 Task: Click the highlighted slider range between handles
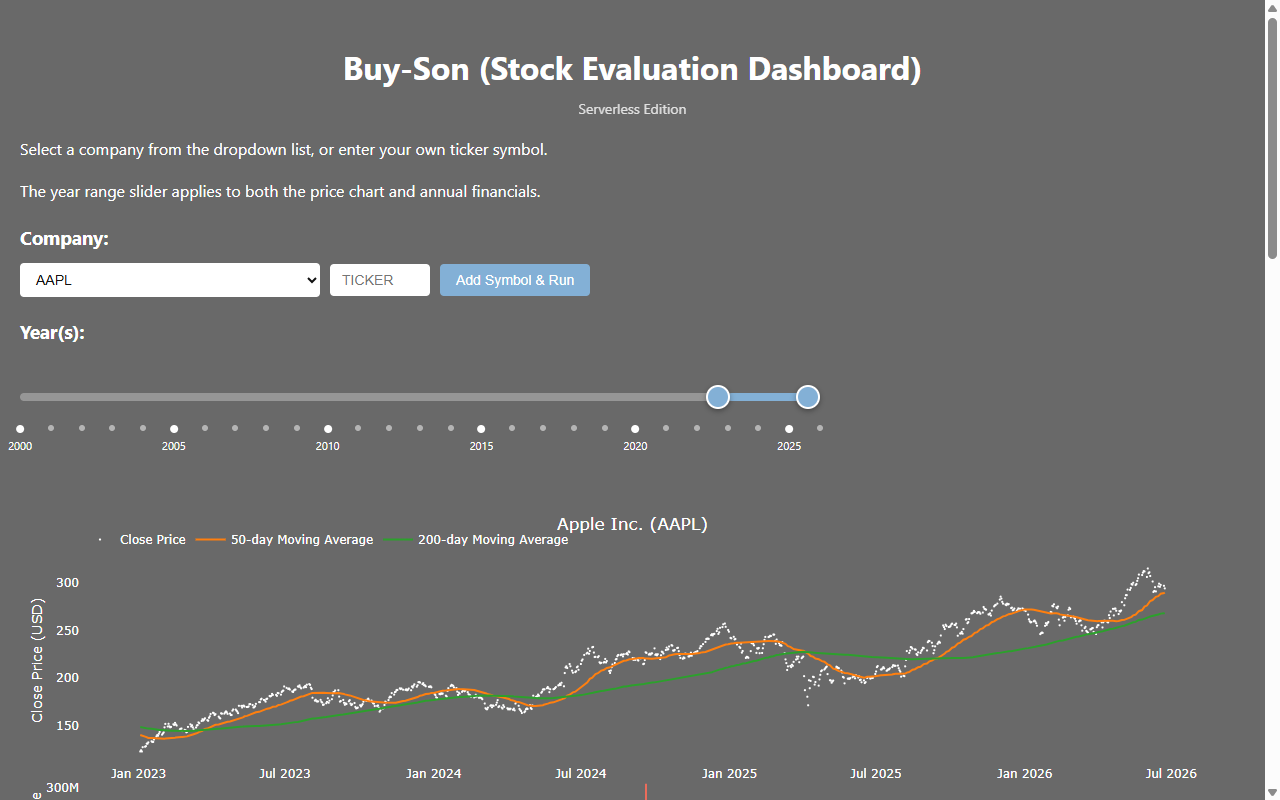[x=763, y=397]
